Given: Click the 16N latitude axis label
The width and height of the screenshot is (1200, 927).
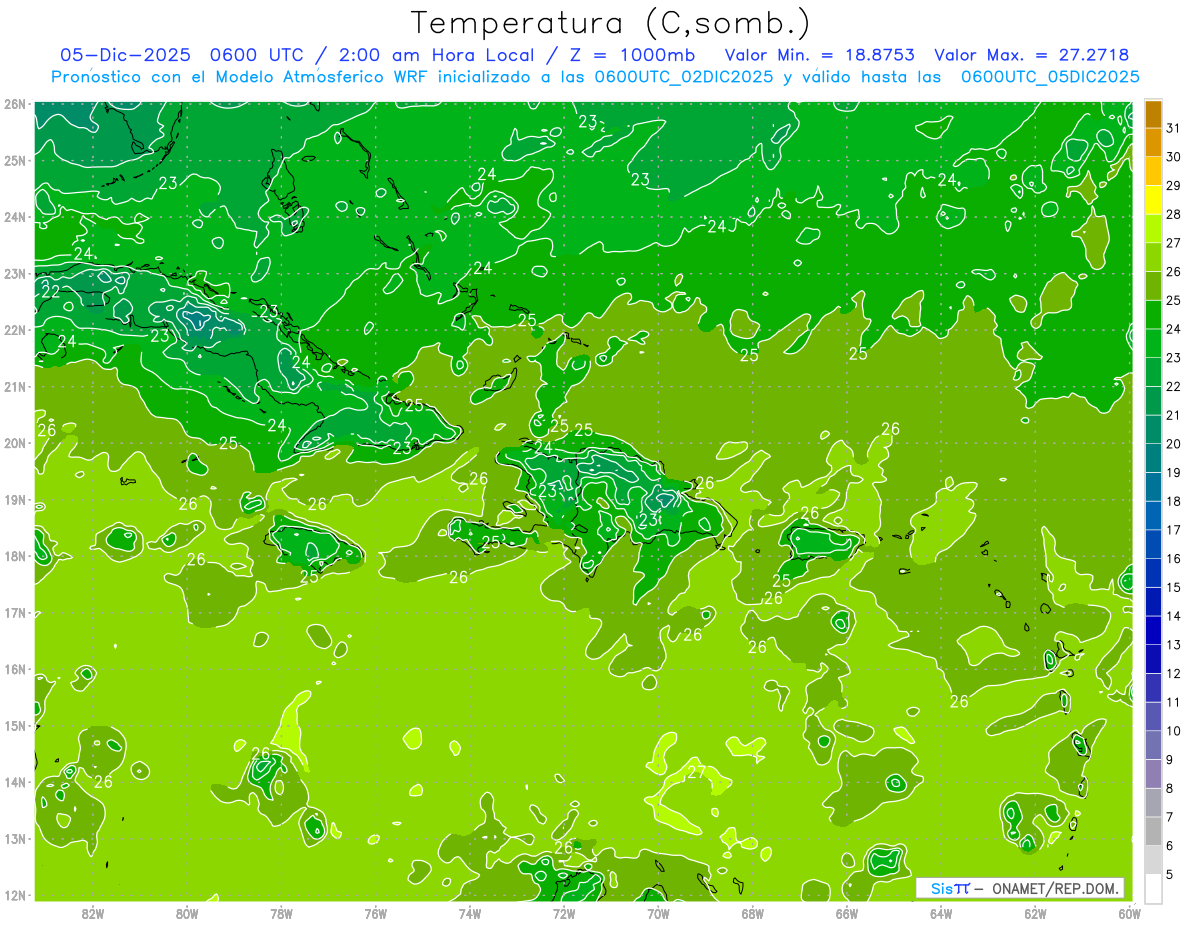Looking at the screenshot, I should (x=14, y=669).
